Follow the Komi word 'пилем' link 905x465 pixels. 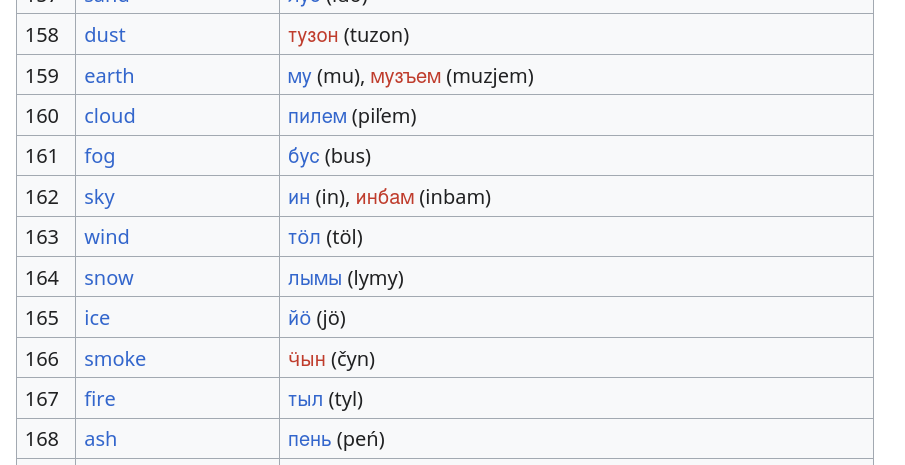click(317, 116)
